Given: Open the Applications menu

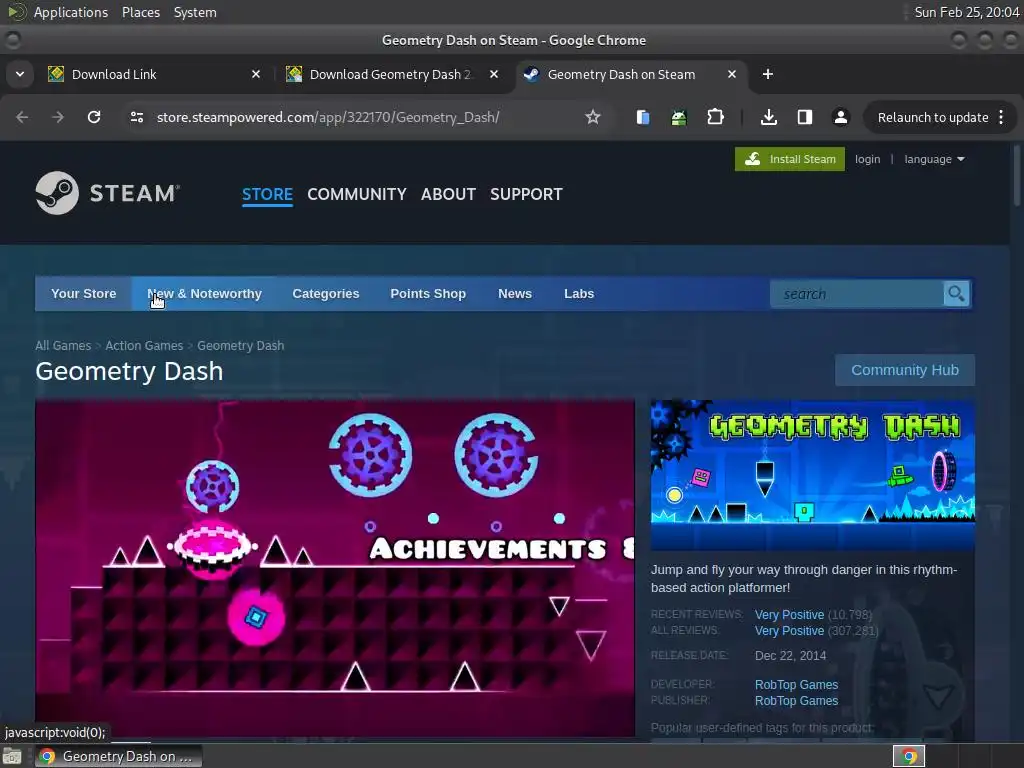Looking at the screenshot, I should [71, 12].
